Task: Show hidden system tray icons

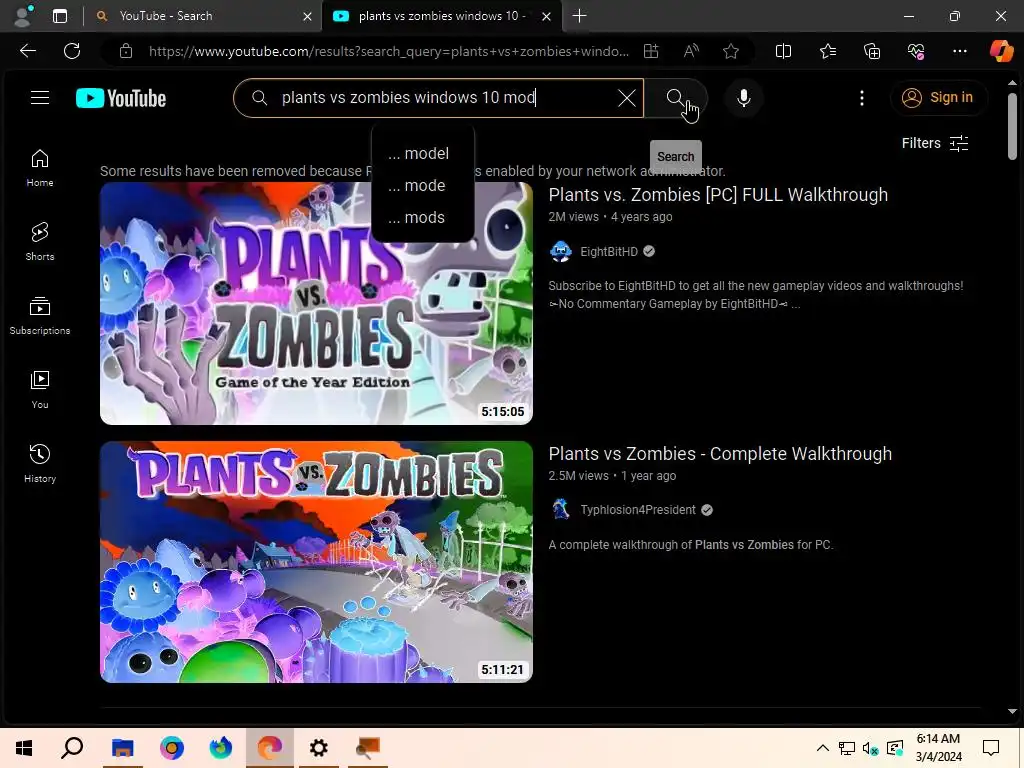Action: click(x=823, y=748)
